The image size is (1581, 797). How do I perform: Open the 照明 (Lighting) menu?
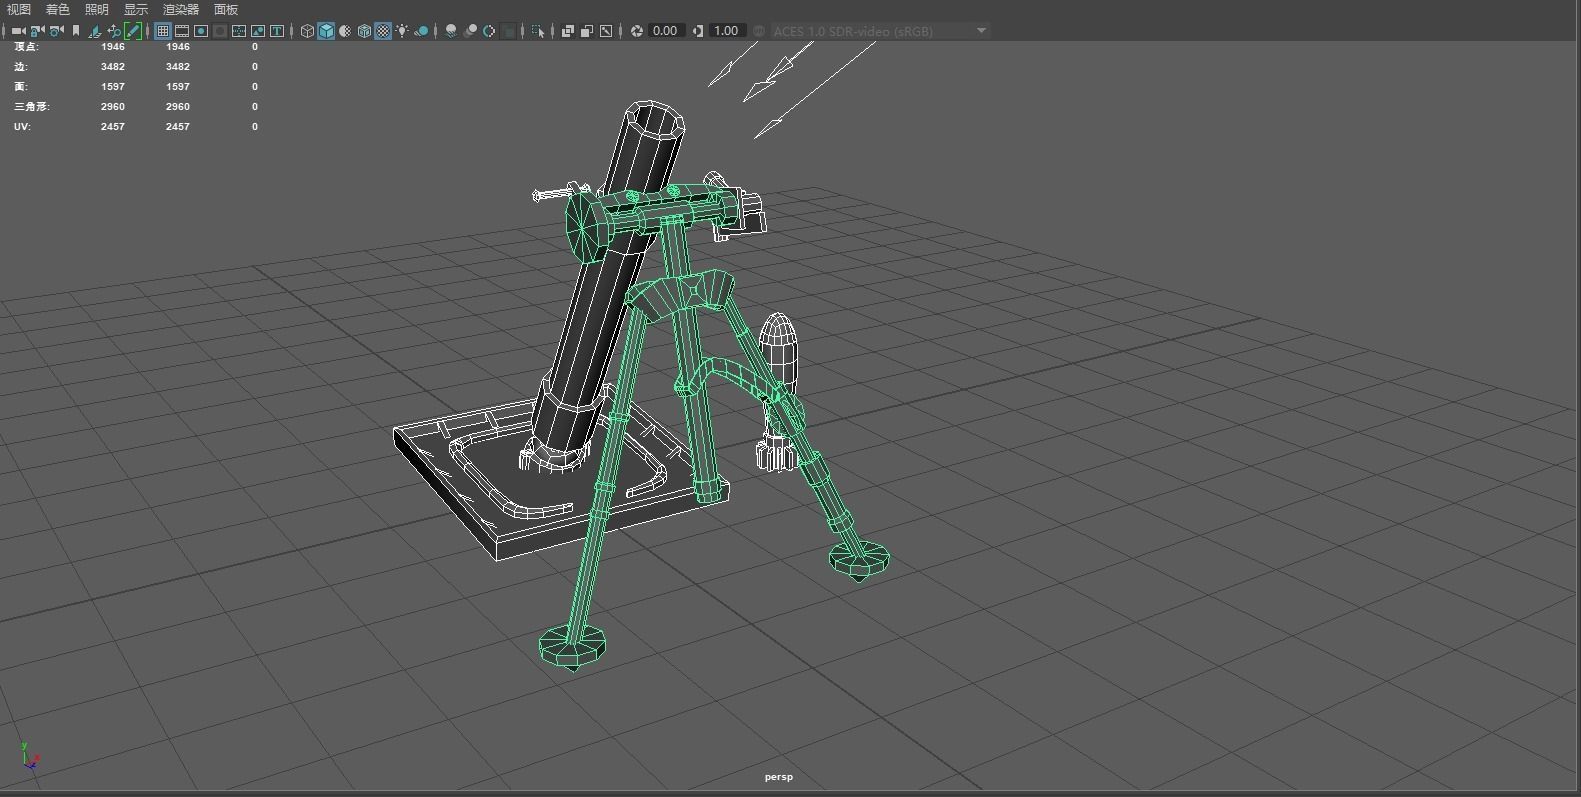(x=97, y=9)
